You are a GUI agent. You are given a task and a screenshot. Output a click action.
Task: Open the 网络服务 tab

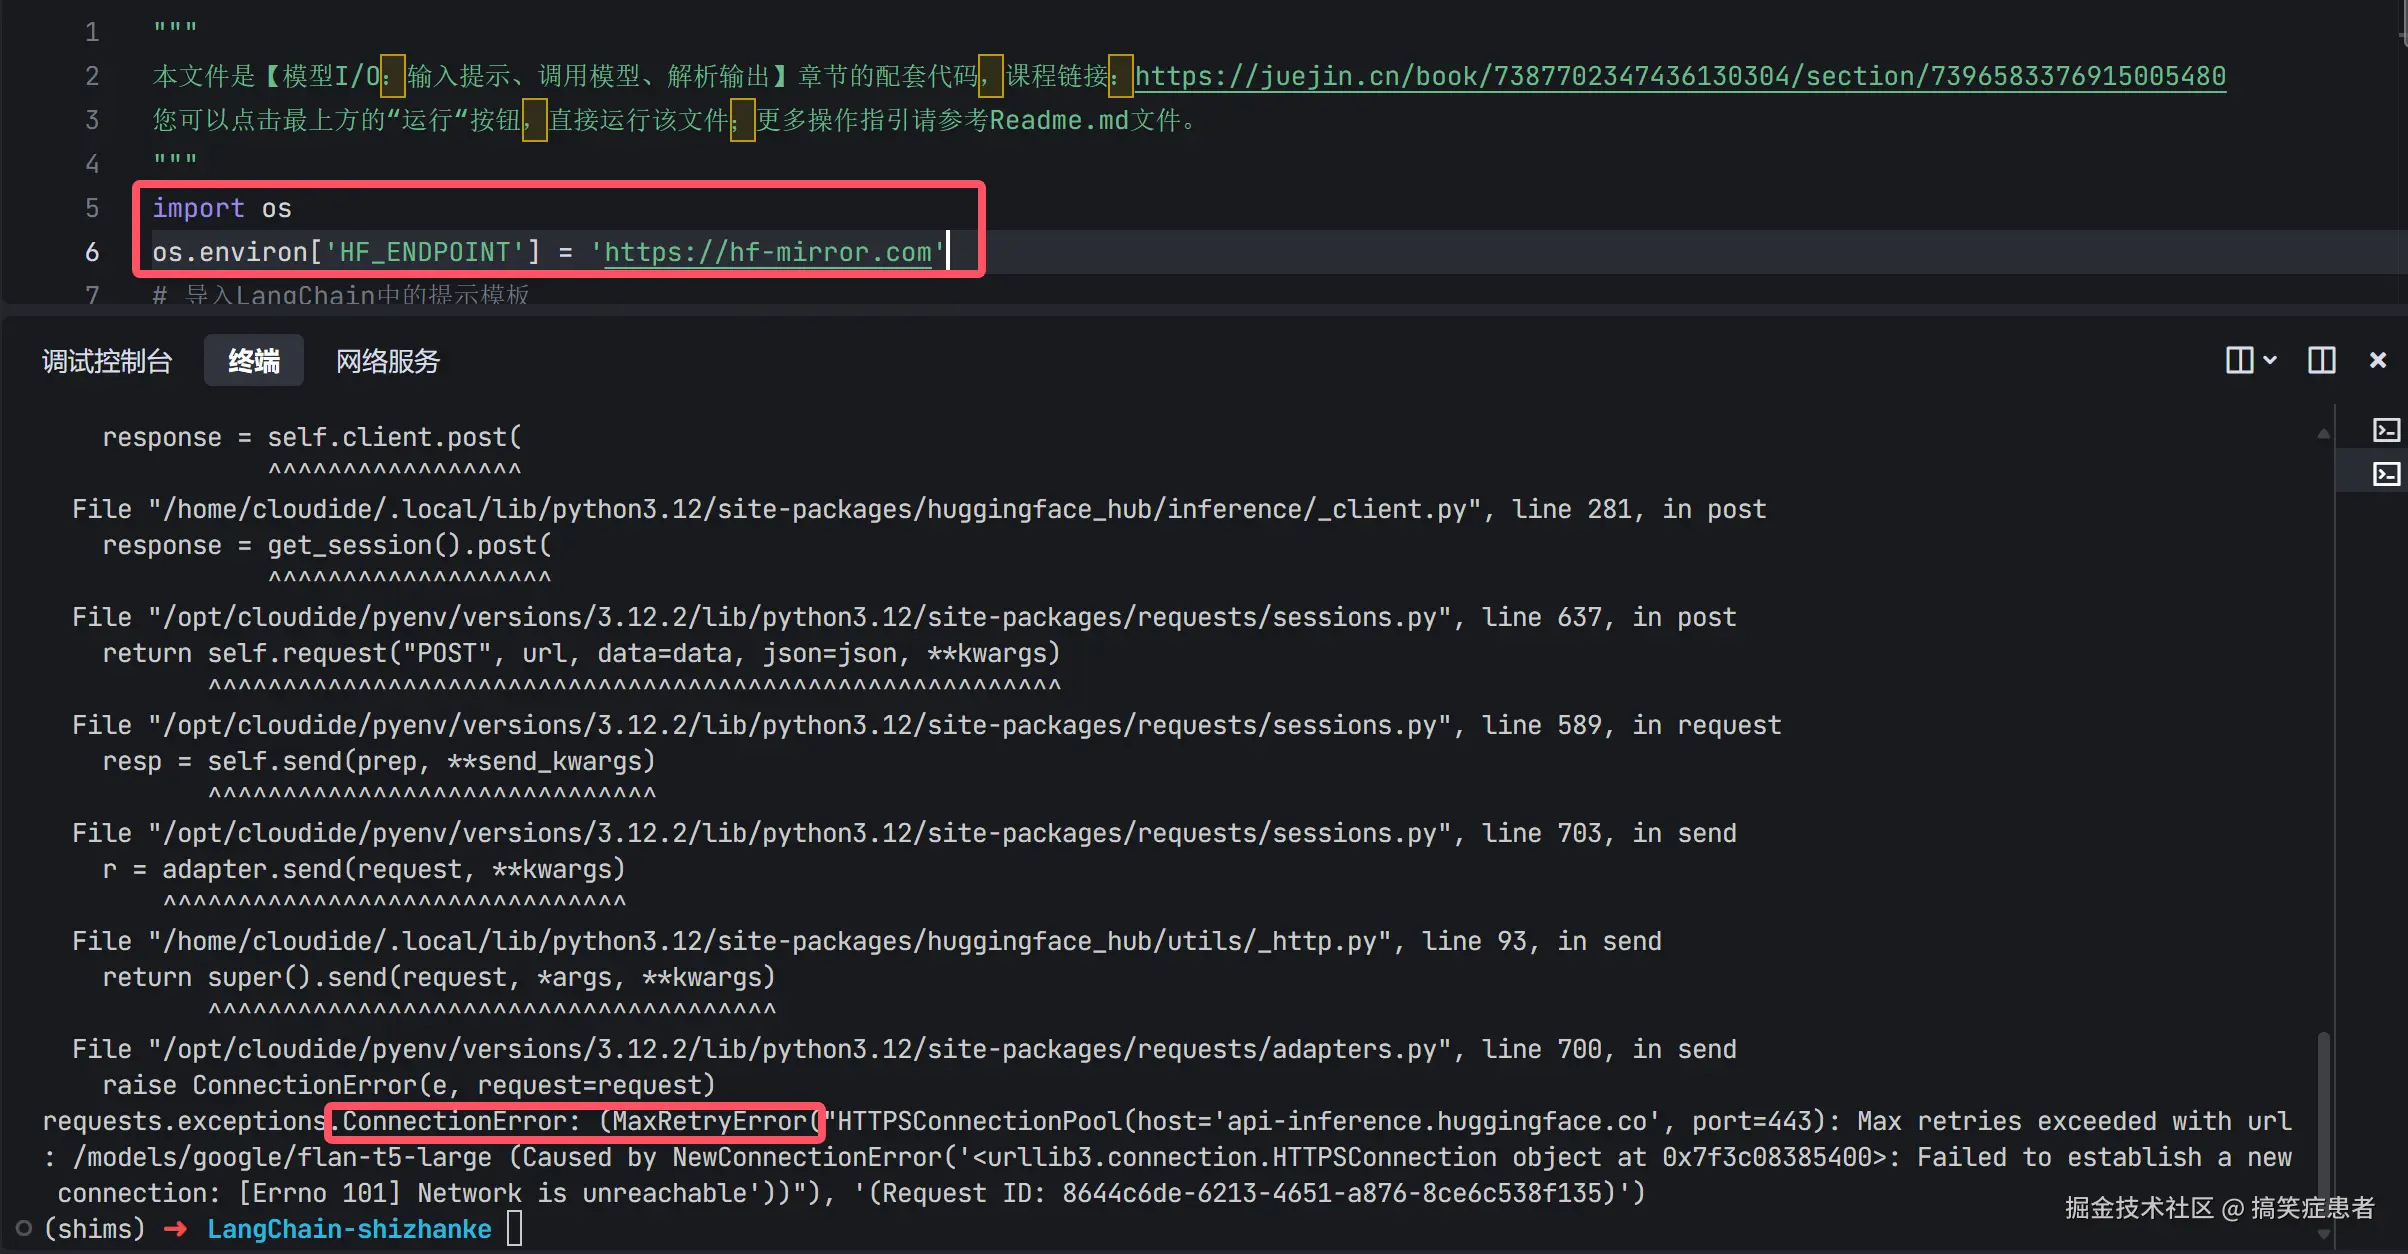tap(388, 361)
